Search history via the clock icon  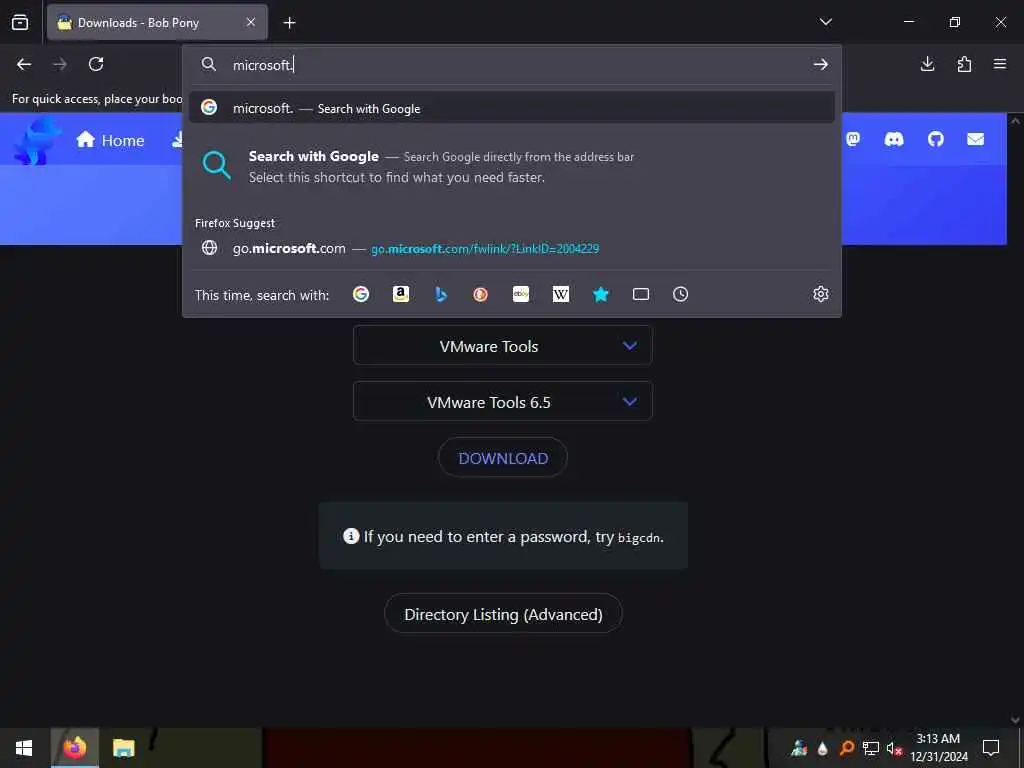tap(680, 295)
